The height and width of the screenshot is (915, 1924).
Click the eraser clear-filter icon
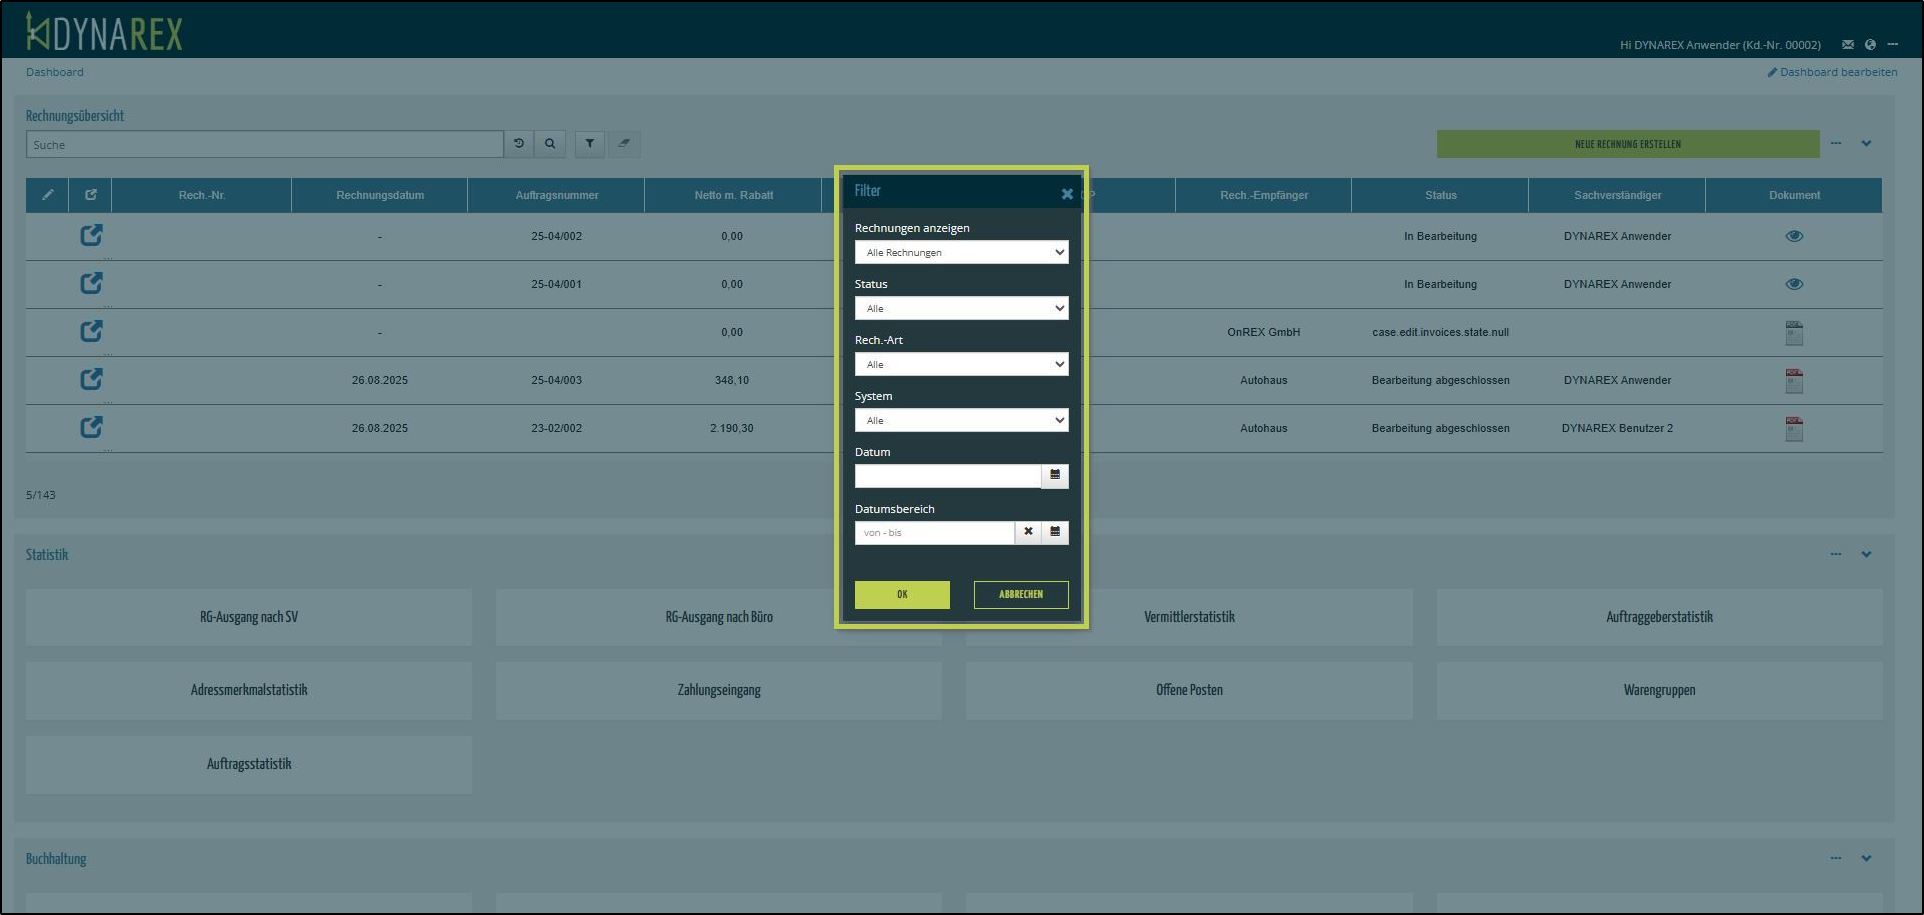624,144
